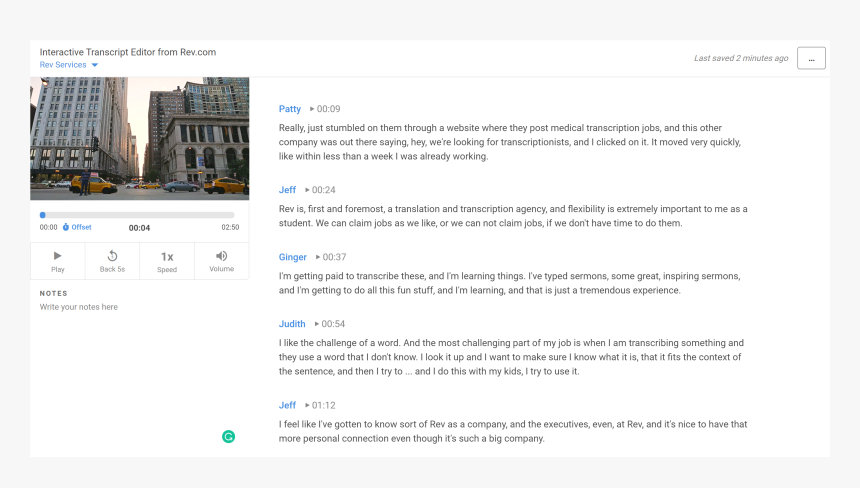Jump to timestamp 01:12
The image size is (860, 488).
coord(320,405)
